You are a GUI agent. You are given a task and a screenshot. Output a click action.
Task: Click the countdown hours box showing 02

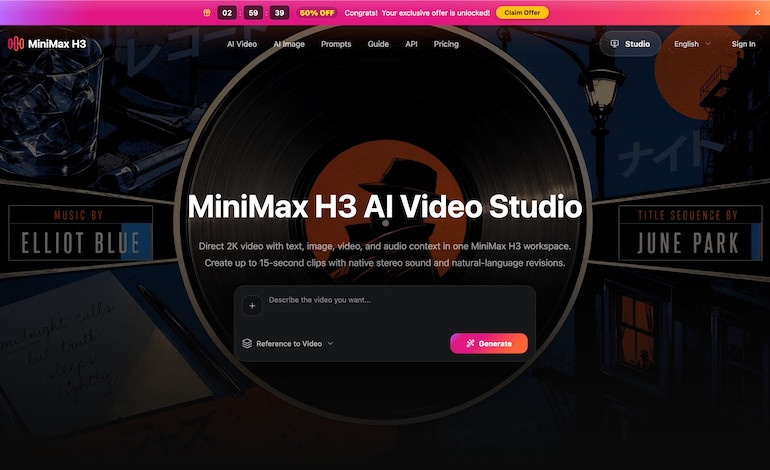227,13
